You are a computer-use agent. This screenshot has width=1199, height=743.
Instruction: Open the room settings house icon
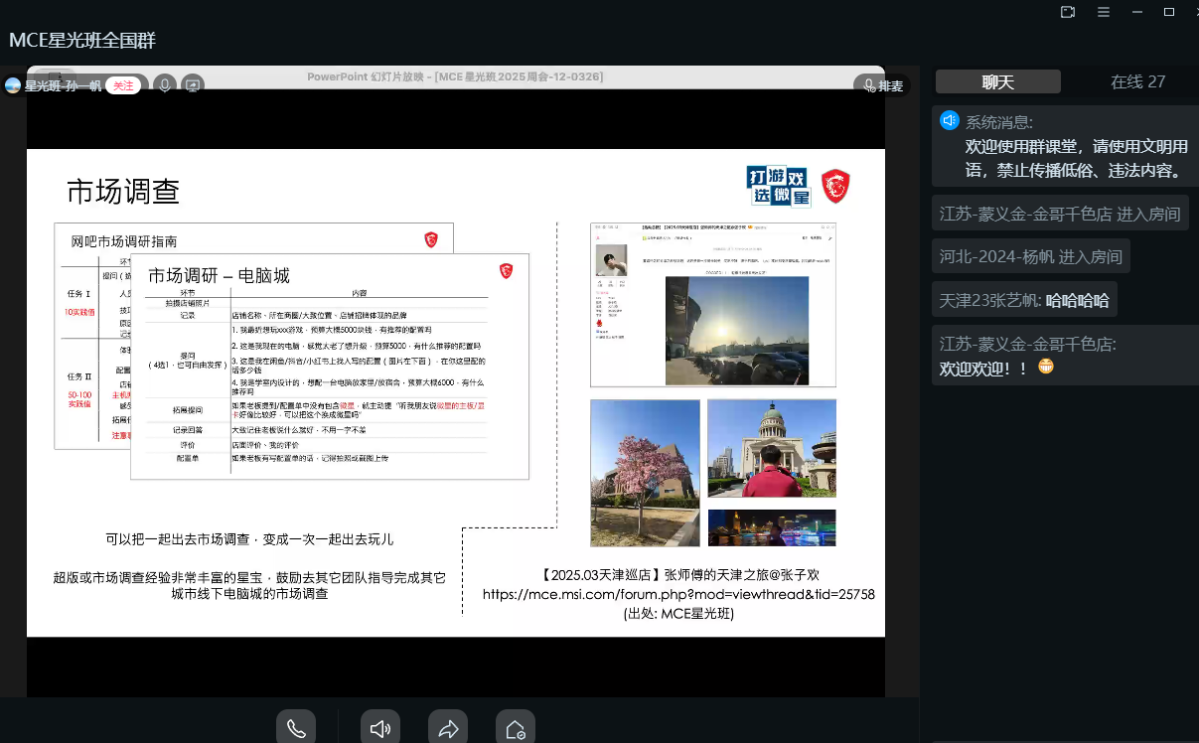515,728
